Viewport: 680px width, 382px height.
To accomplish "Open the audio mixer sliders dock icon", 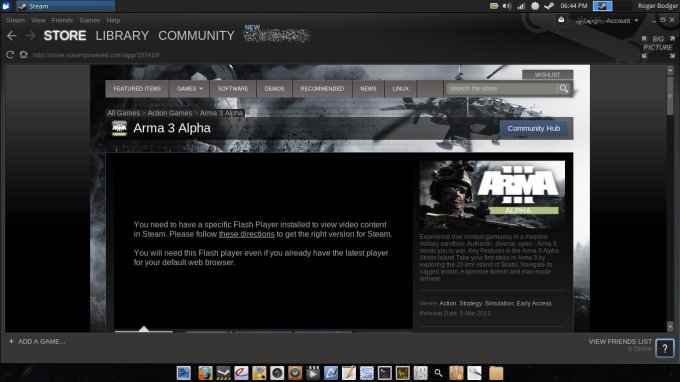I will pyautogui.click(x=420, y=373).
